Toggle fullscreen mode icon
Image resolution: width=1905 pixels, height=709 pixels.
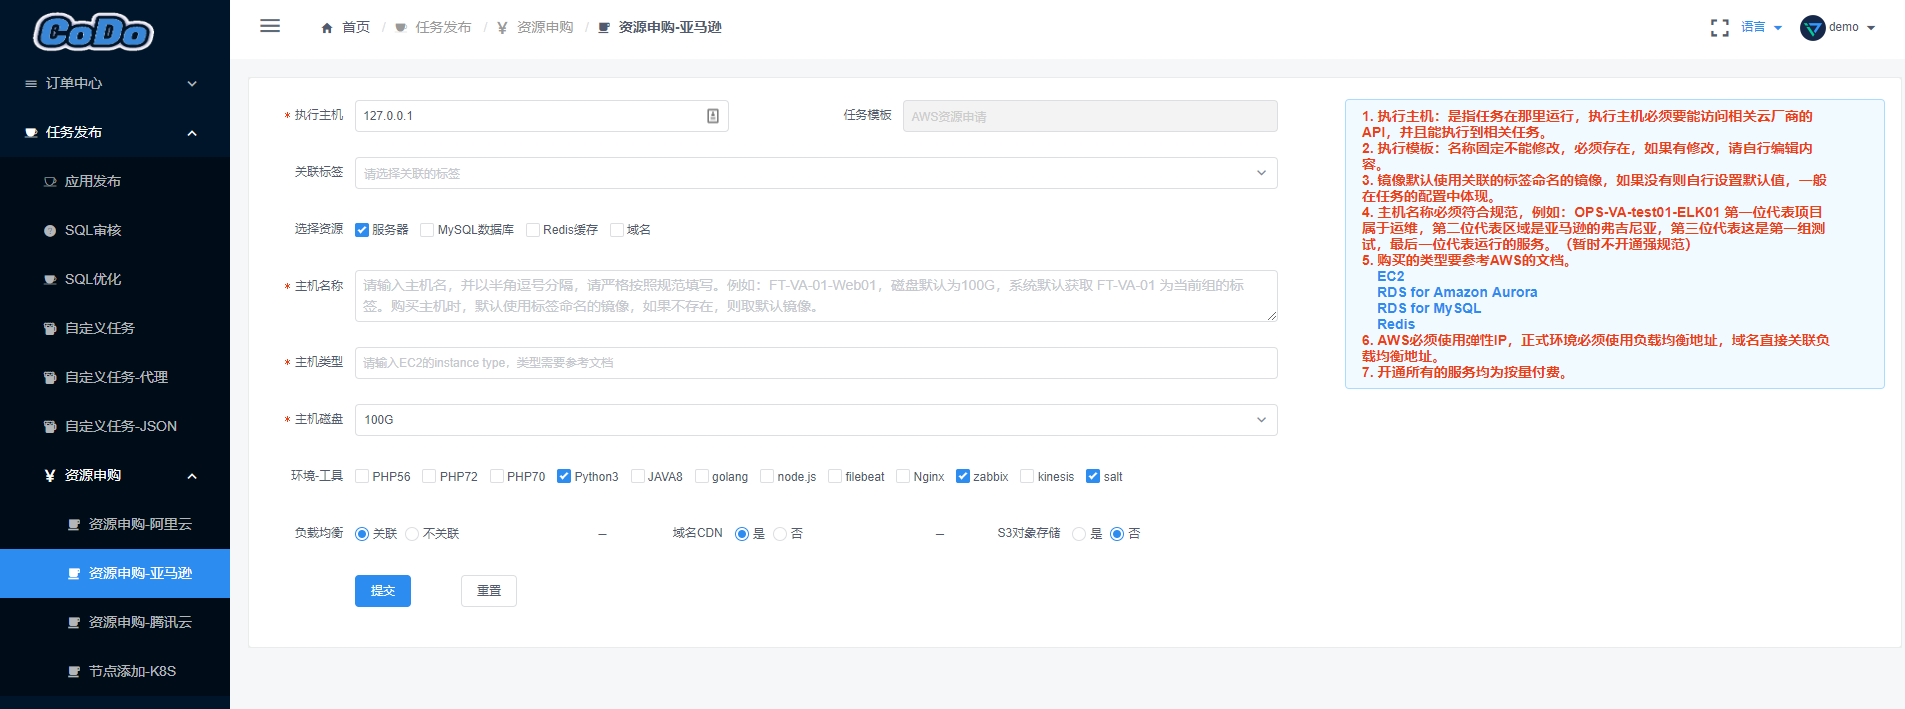tap(1719, 28)
